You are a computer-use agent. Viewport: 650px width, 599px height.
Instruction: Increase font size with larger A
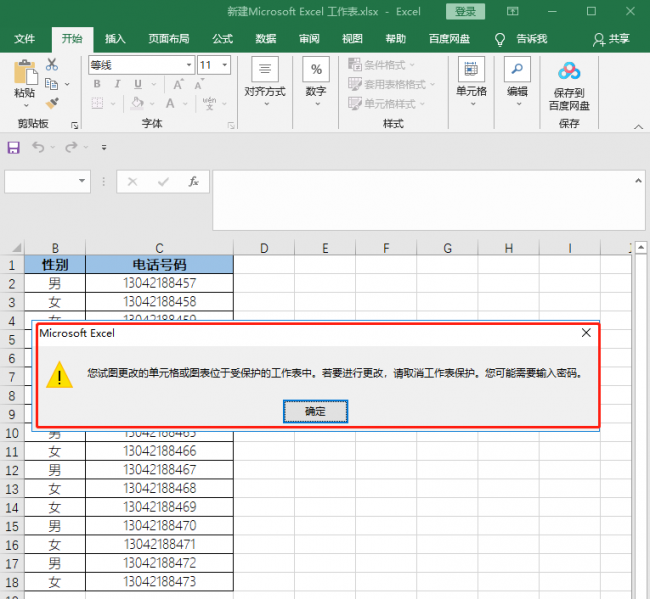coord(178,85)
